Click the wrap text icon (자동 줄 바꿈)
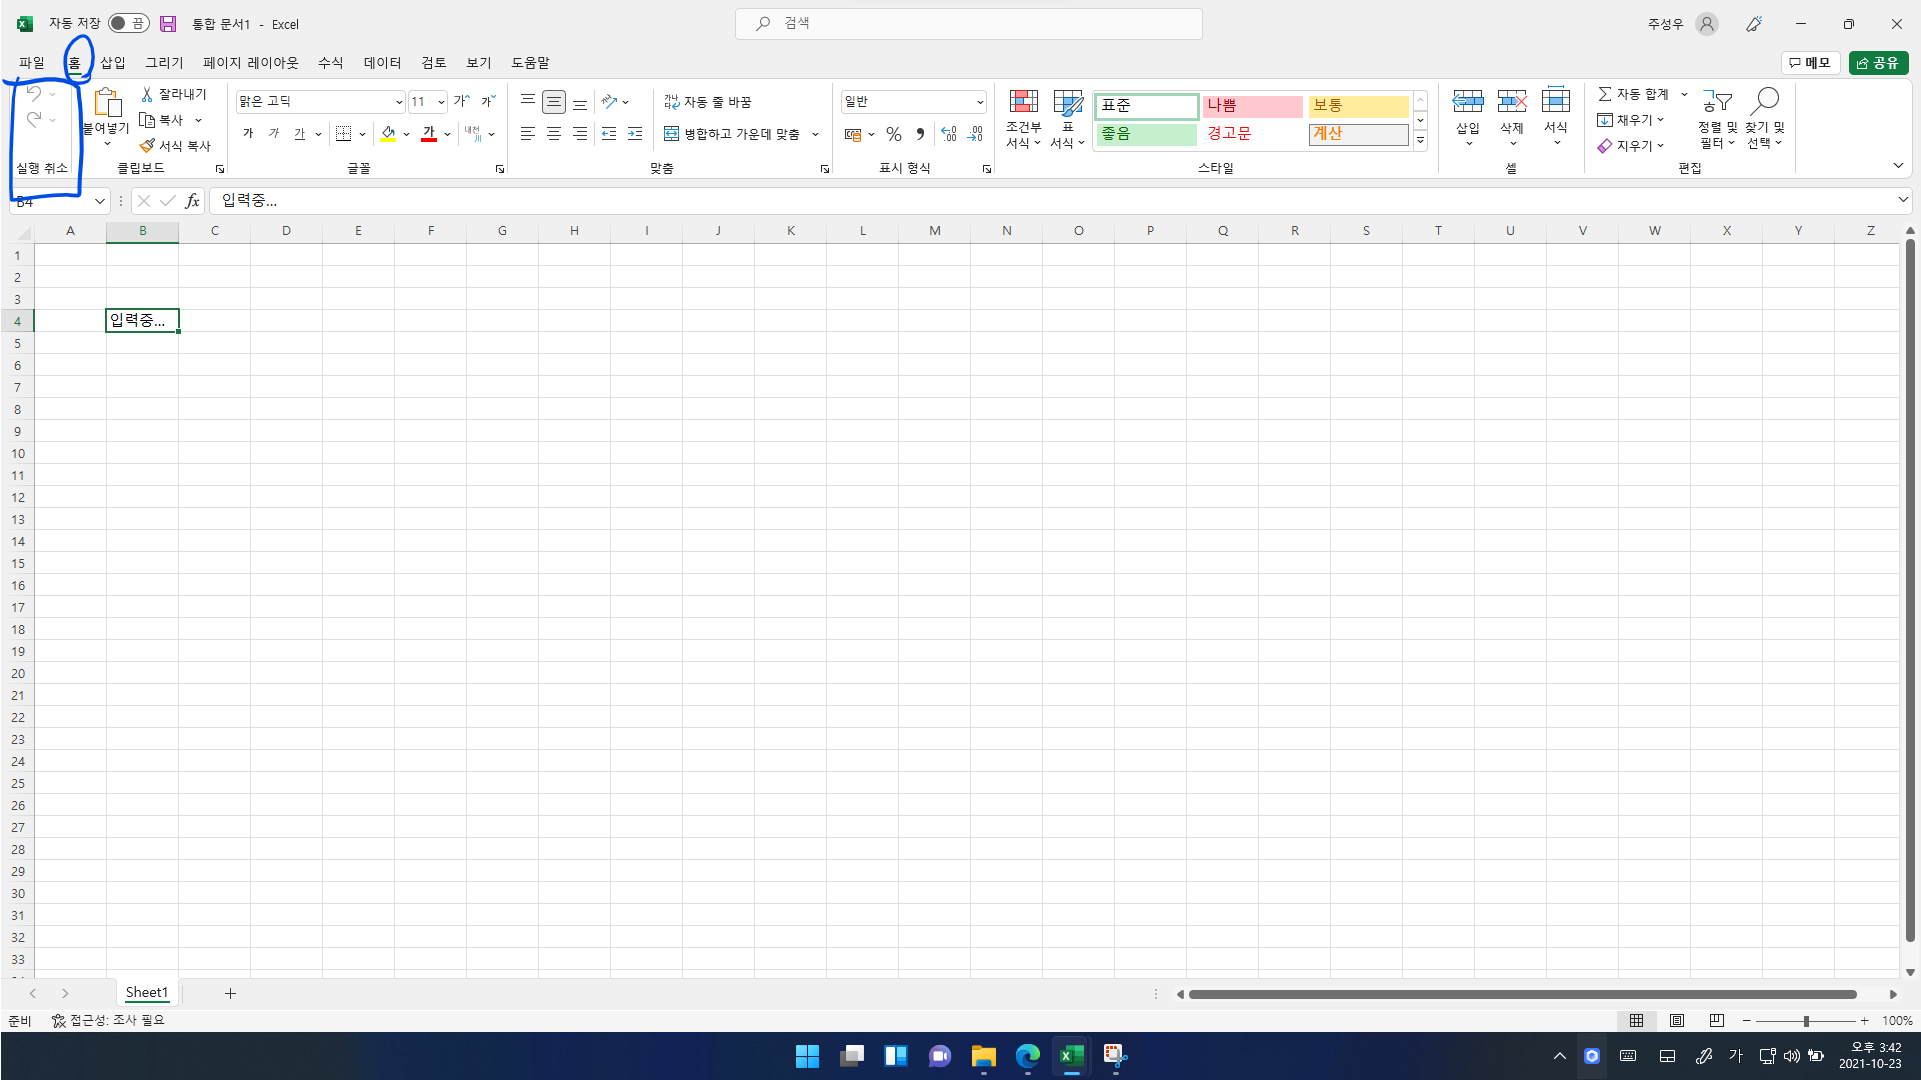Viewport: 1921px width, 1080px height. click(672, 102)
